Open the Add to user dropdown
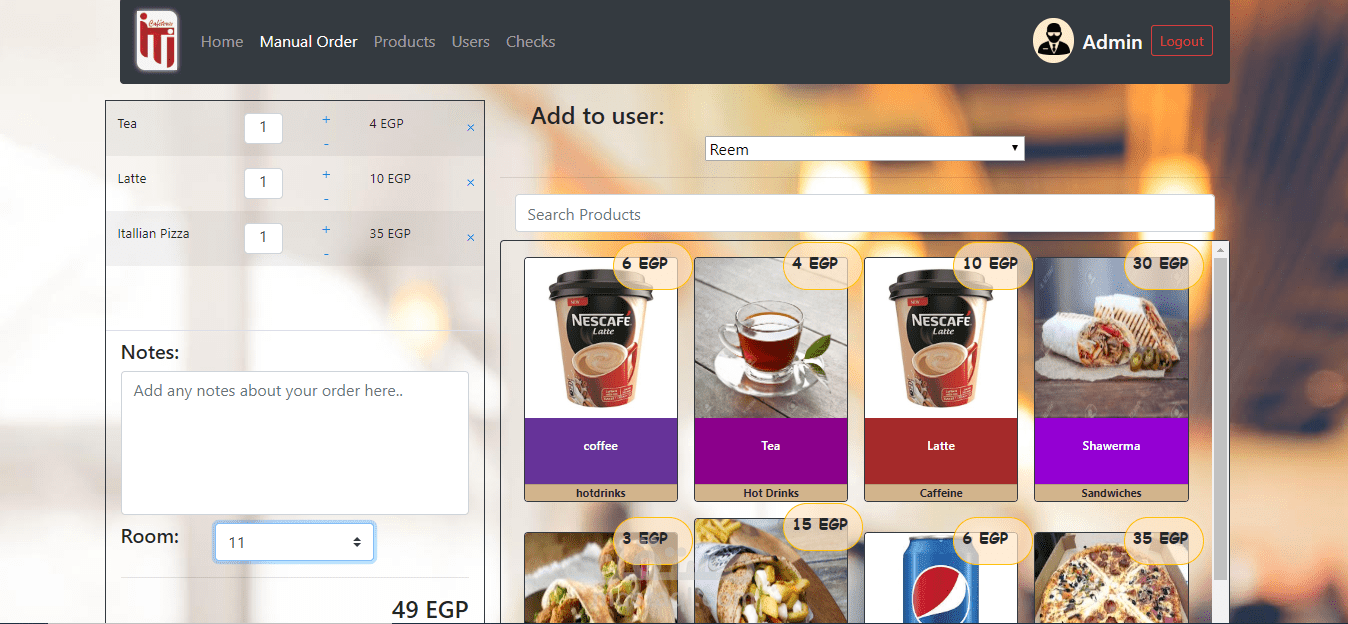1348x624 pixels. coord(865,149)
